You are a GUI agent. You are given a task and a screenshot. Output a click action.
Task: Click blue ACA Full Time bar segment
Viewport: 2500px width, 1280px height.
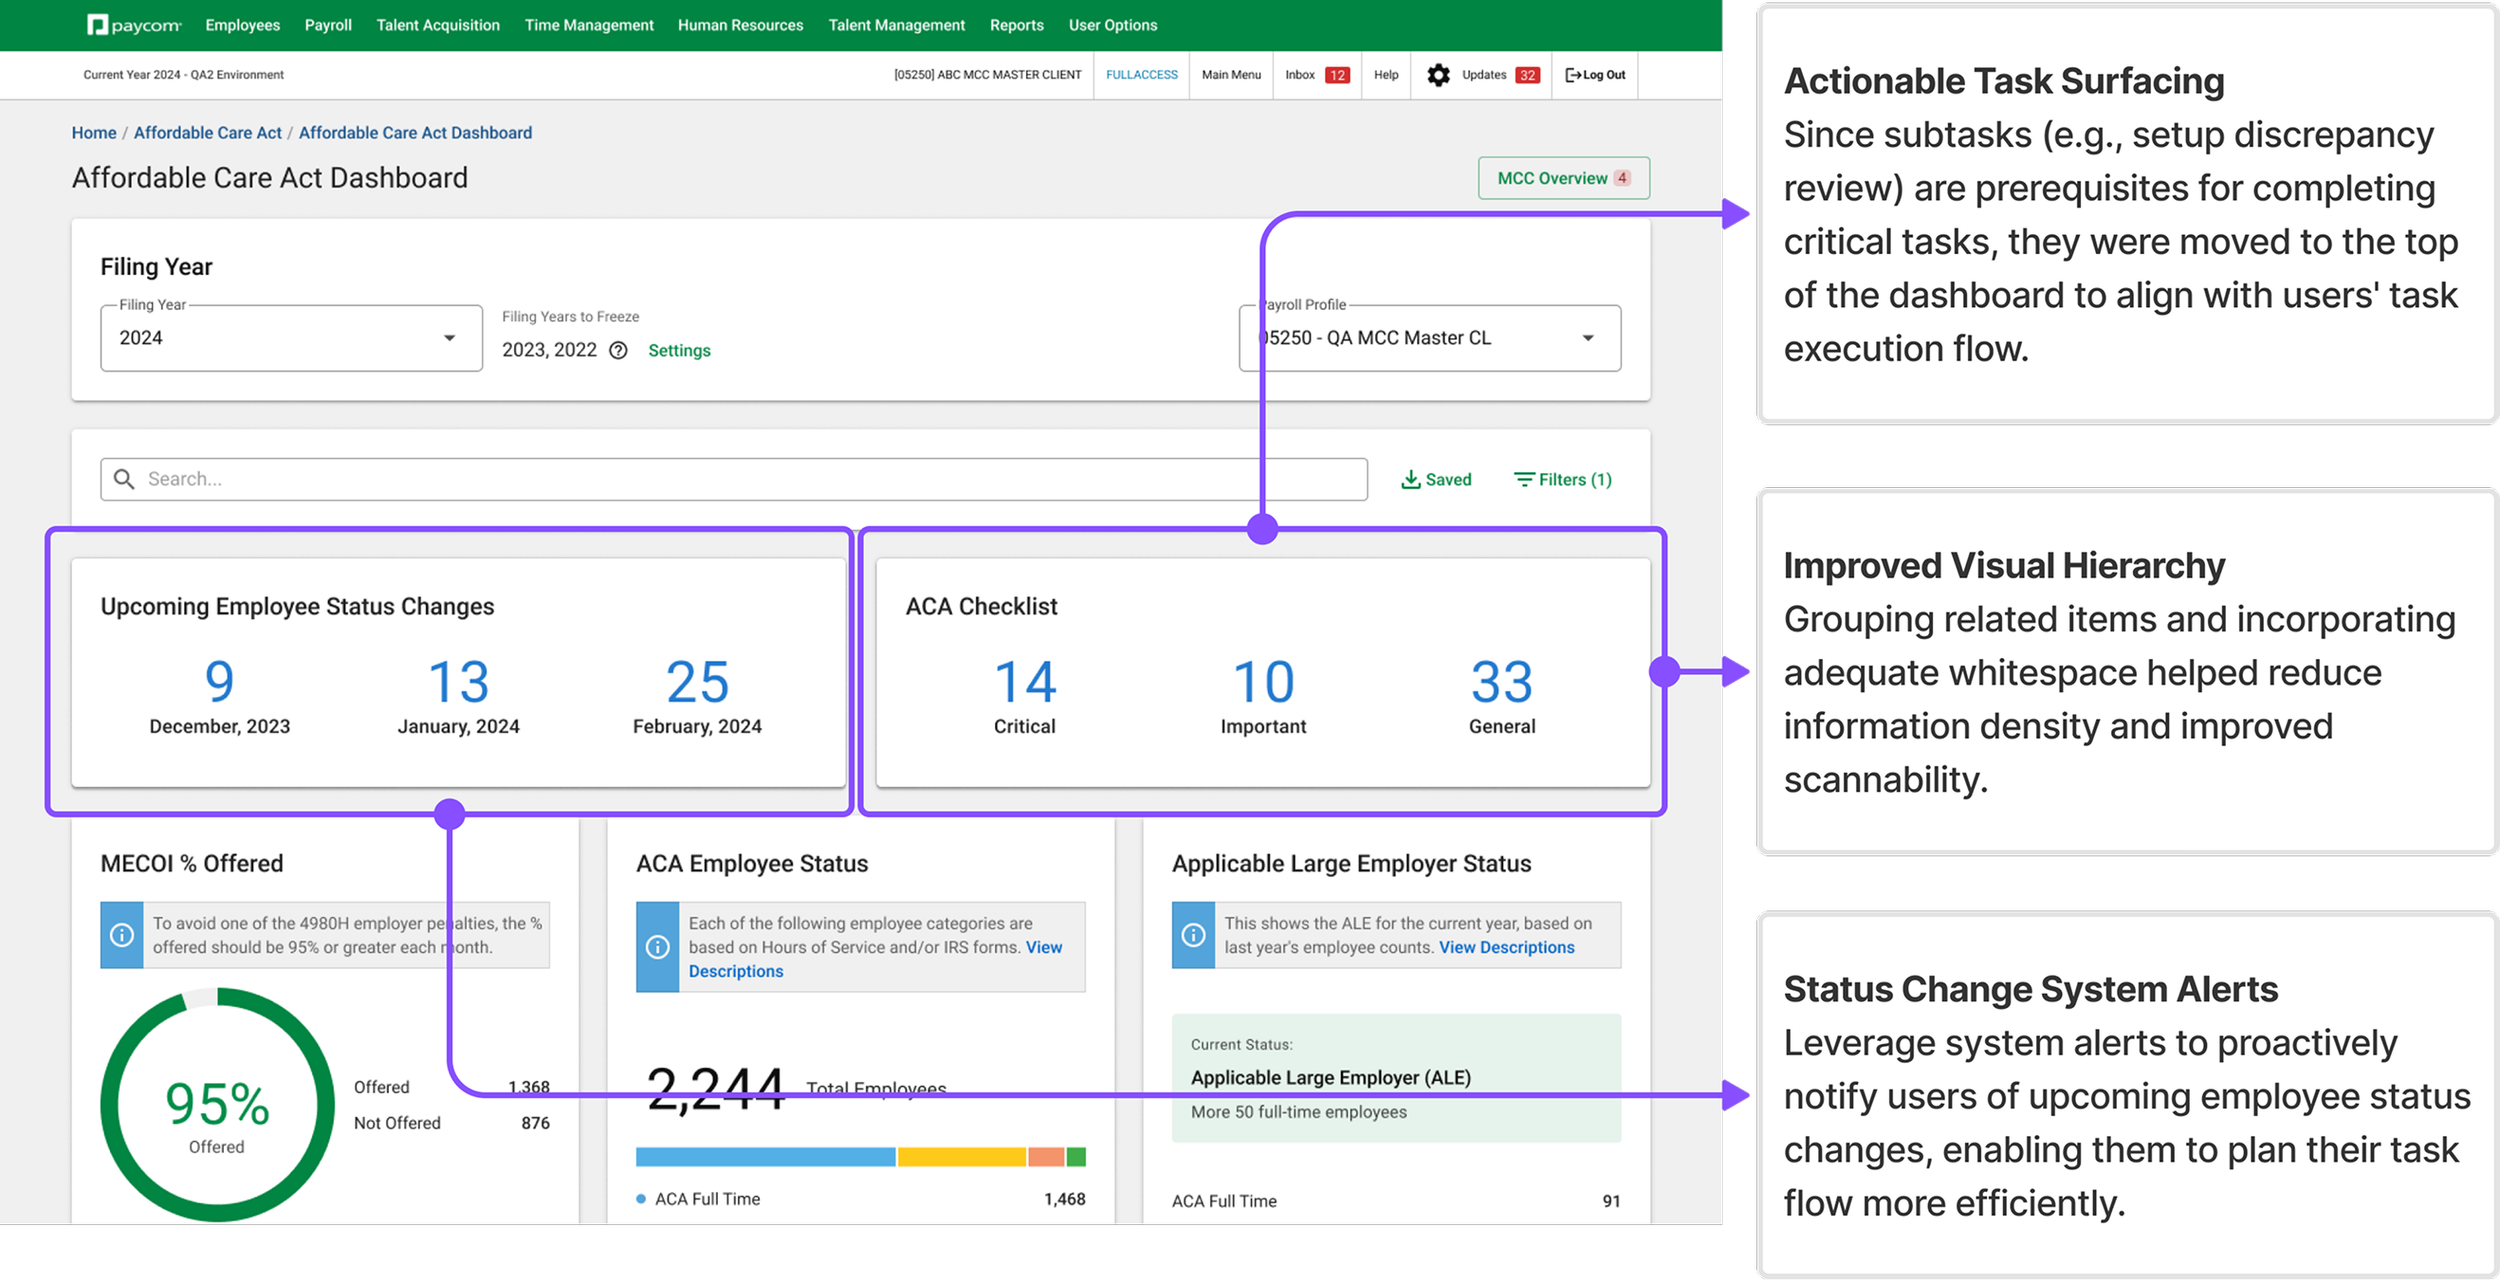coord(765,1157)
